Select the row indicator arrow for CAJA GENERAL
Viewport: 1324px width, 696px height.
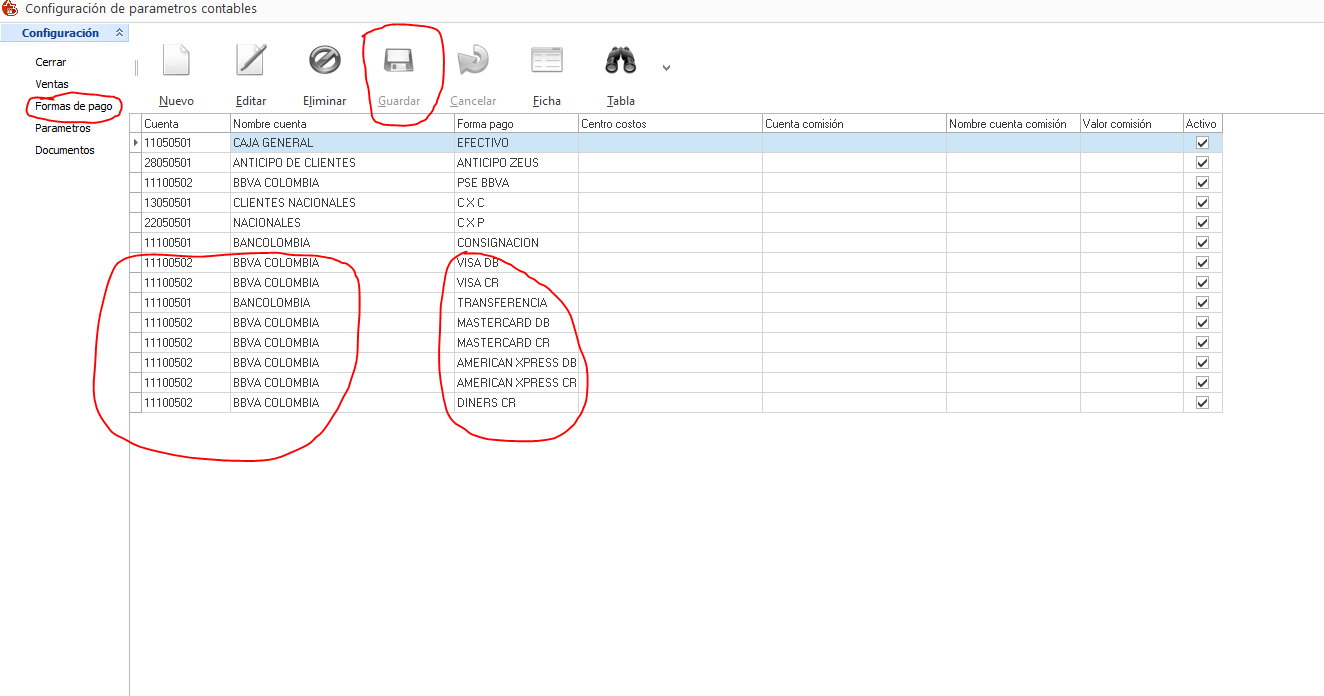pyautogui.click(x=135, y=143)
